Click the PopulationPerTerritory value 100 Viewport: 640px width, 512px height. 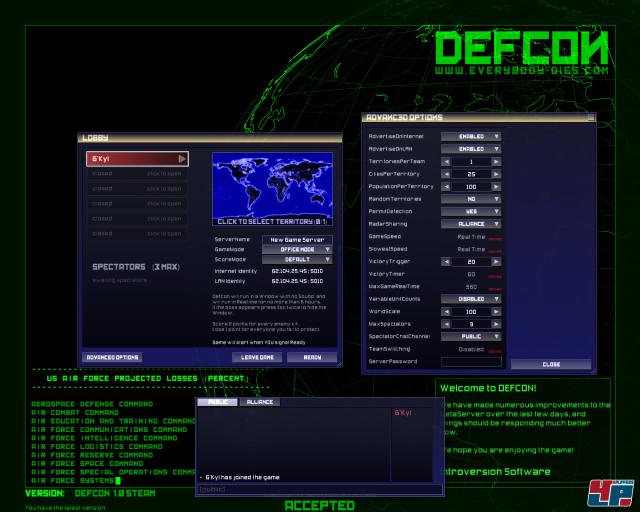point(471,187)
